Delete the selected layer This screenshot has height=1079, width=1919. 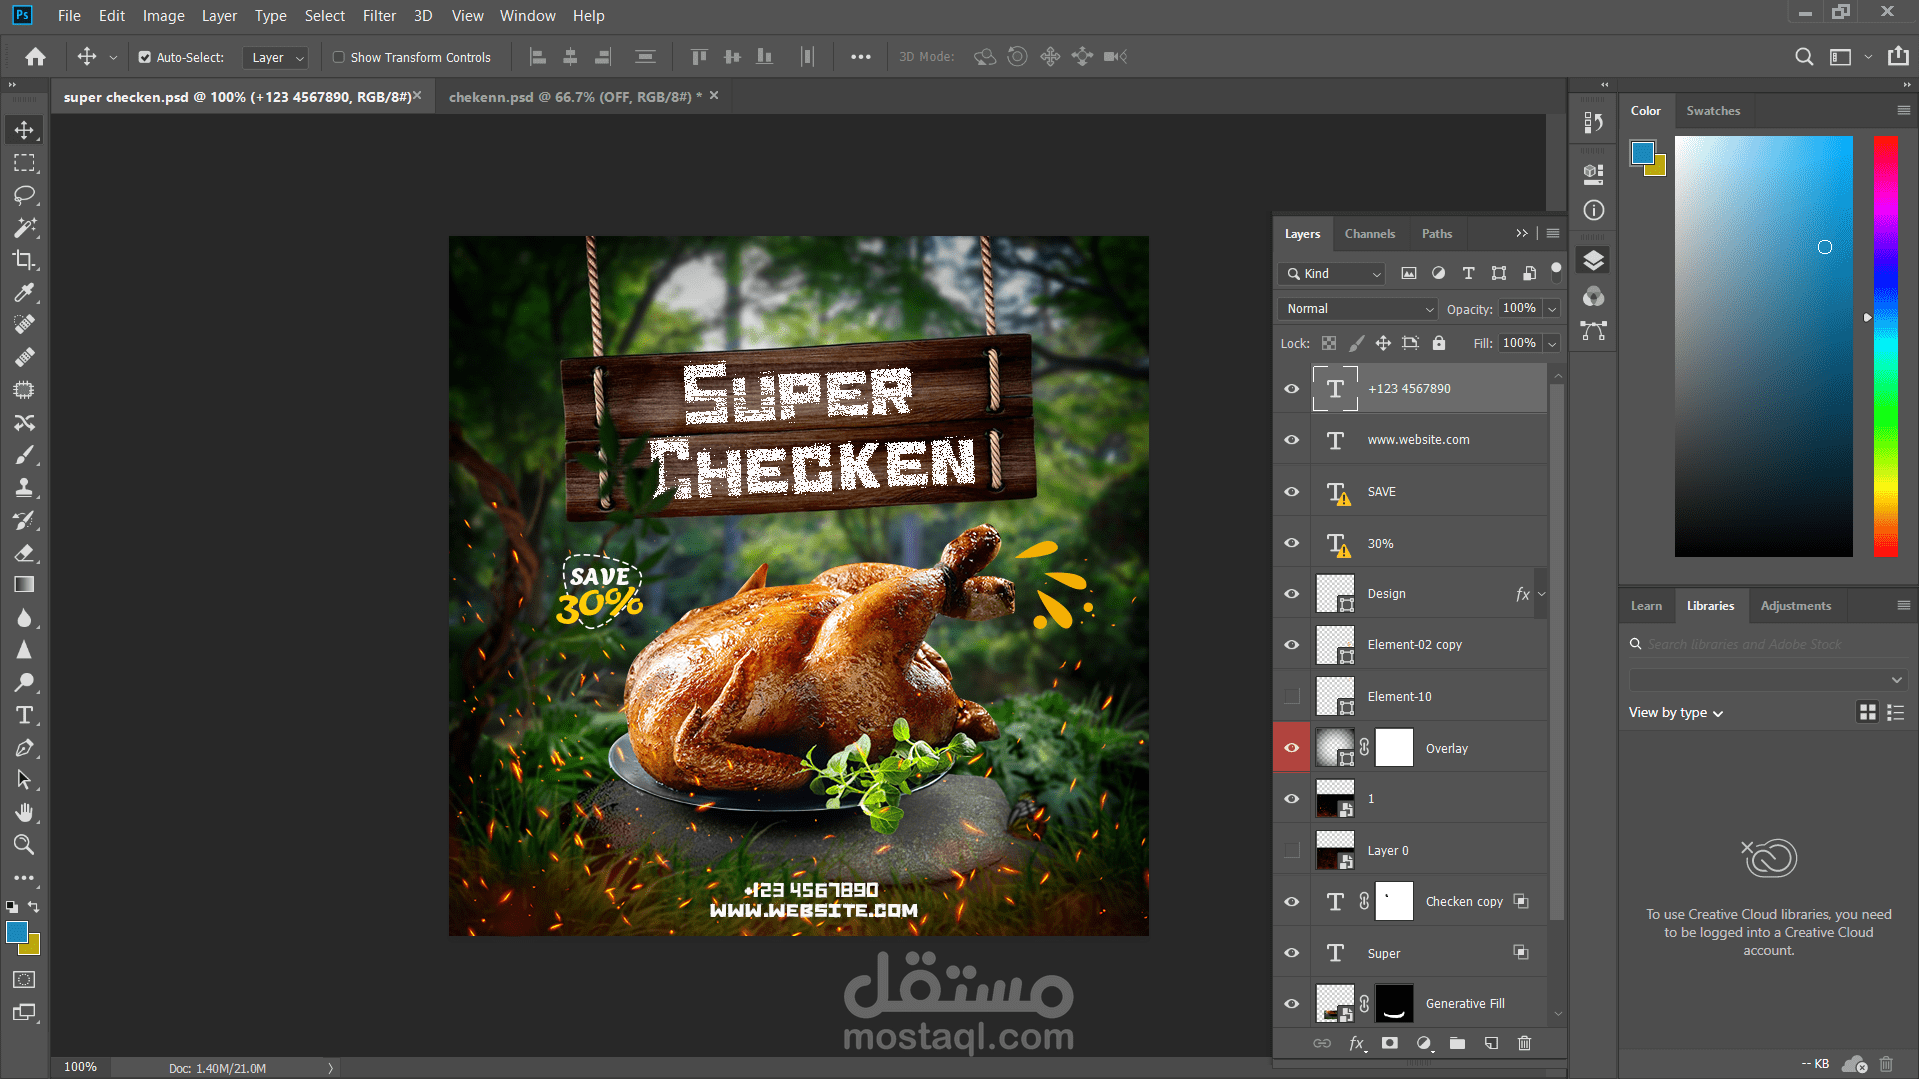(x=1524, y=1043)
